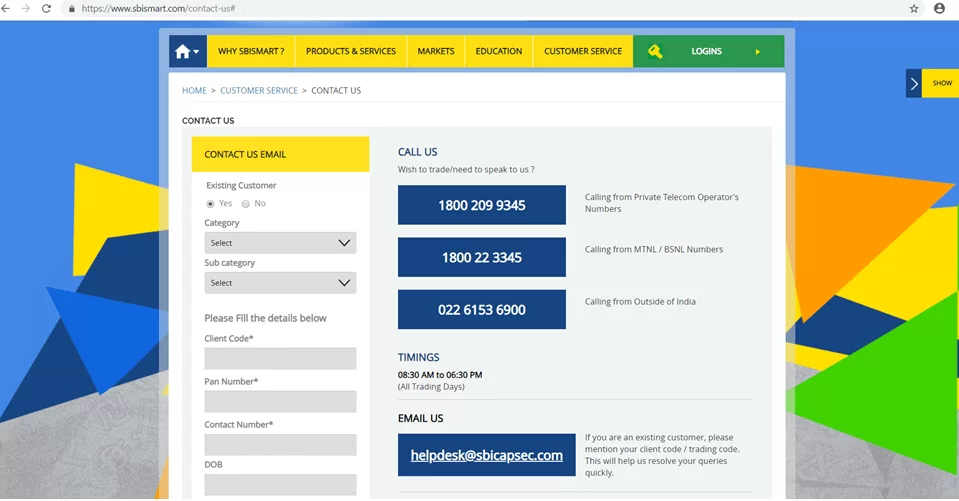Click the browser back arrow
The image size is (959, 501).
6,9
